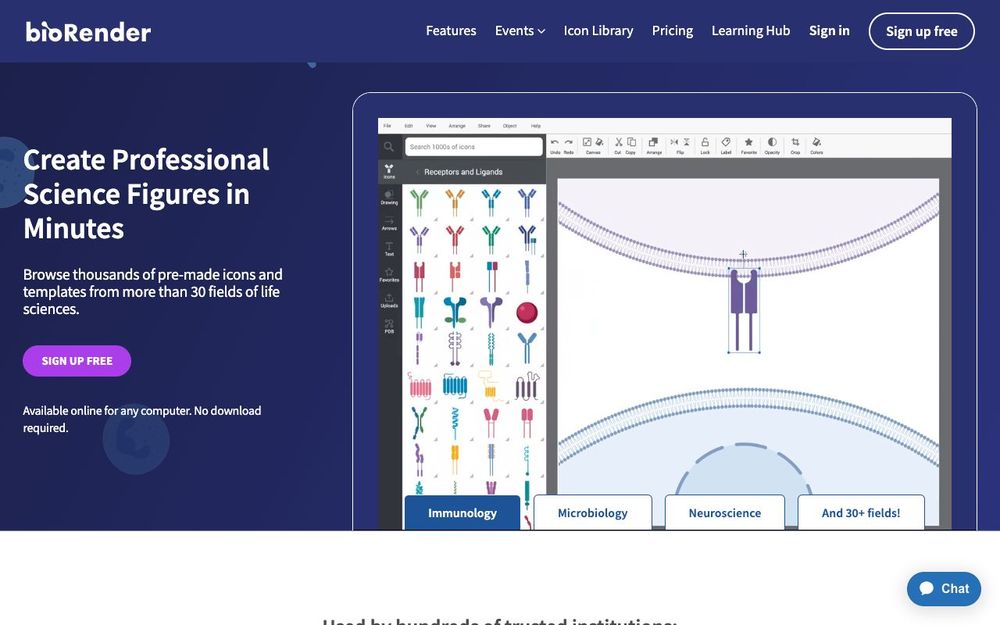Use the Flip icon on the selection
This screenshot has width=1000, height=625.
click(681, 142)
